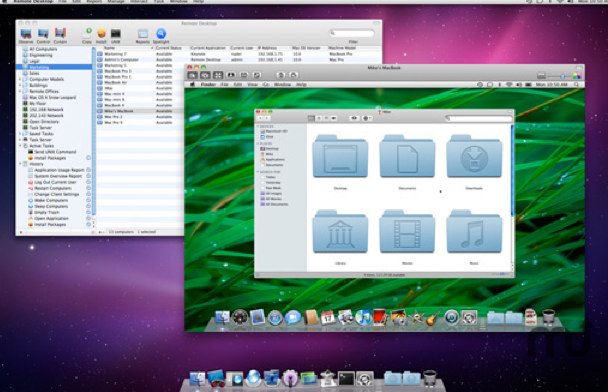The height and width of the screenshot is (392, 608).
Task: Toggle curtain lock mode in Mike's MacBook toolbar
Action: pyautogui.click(x=231, y=75)
